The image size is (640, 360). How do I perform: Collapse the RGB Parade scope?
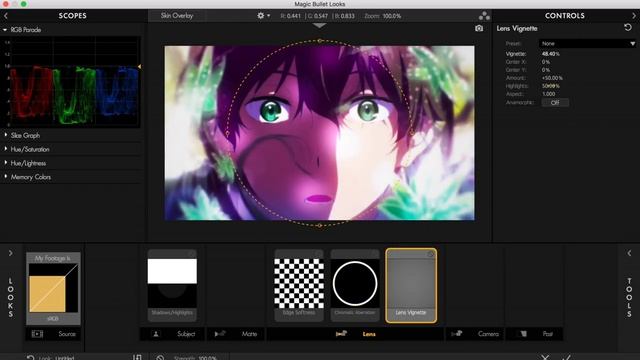tap(5, 30)
